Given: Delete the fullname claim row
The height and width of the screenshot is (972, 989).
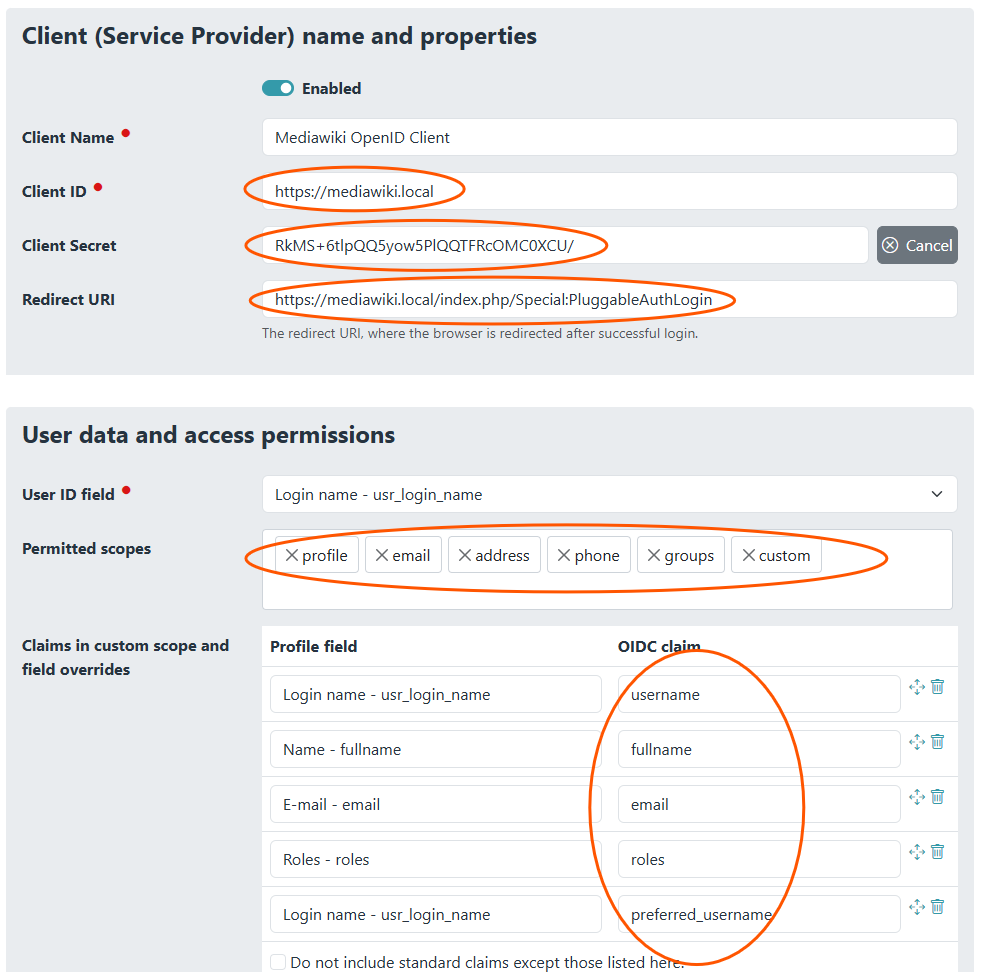Looking at the screenshot, I should (937, 742).
